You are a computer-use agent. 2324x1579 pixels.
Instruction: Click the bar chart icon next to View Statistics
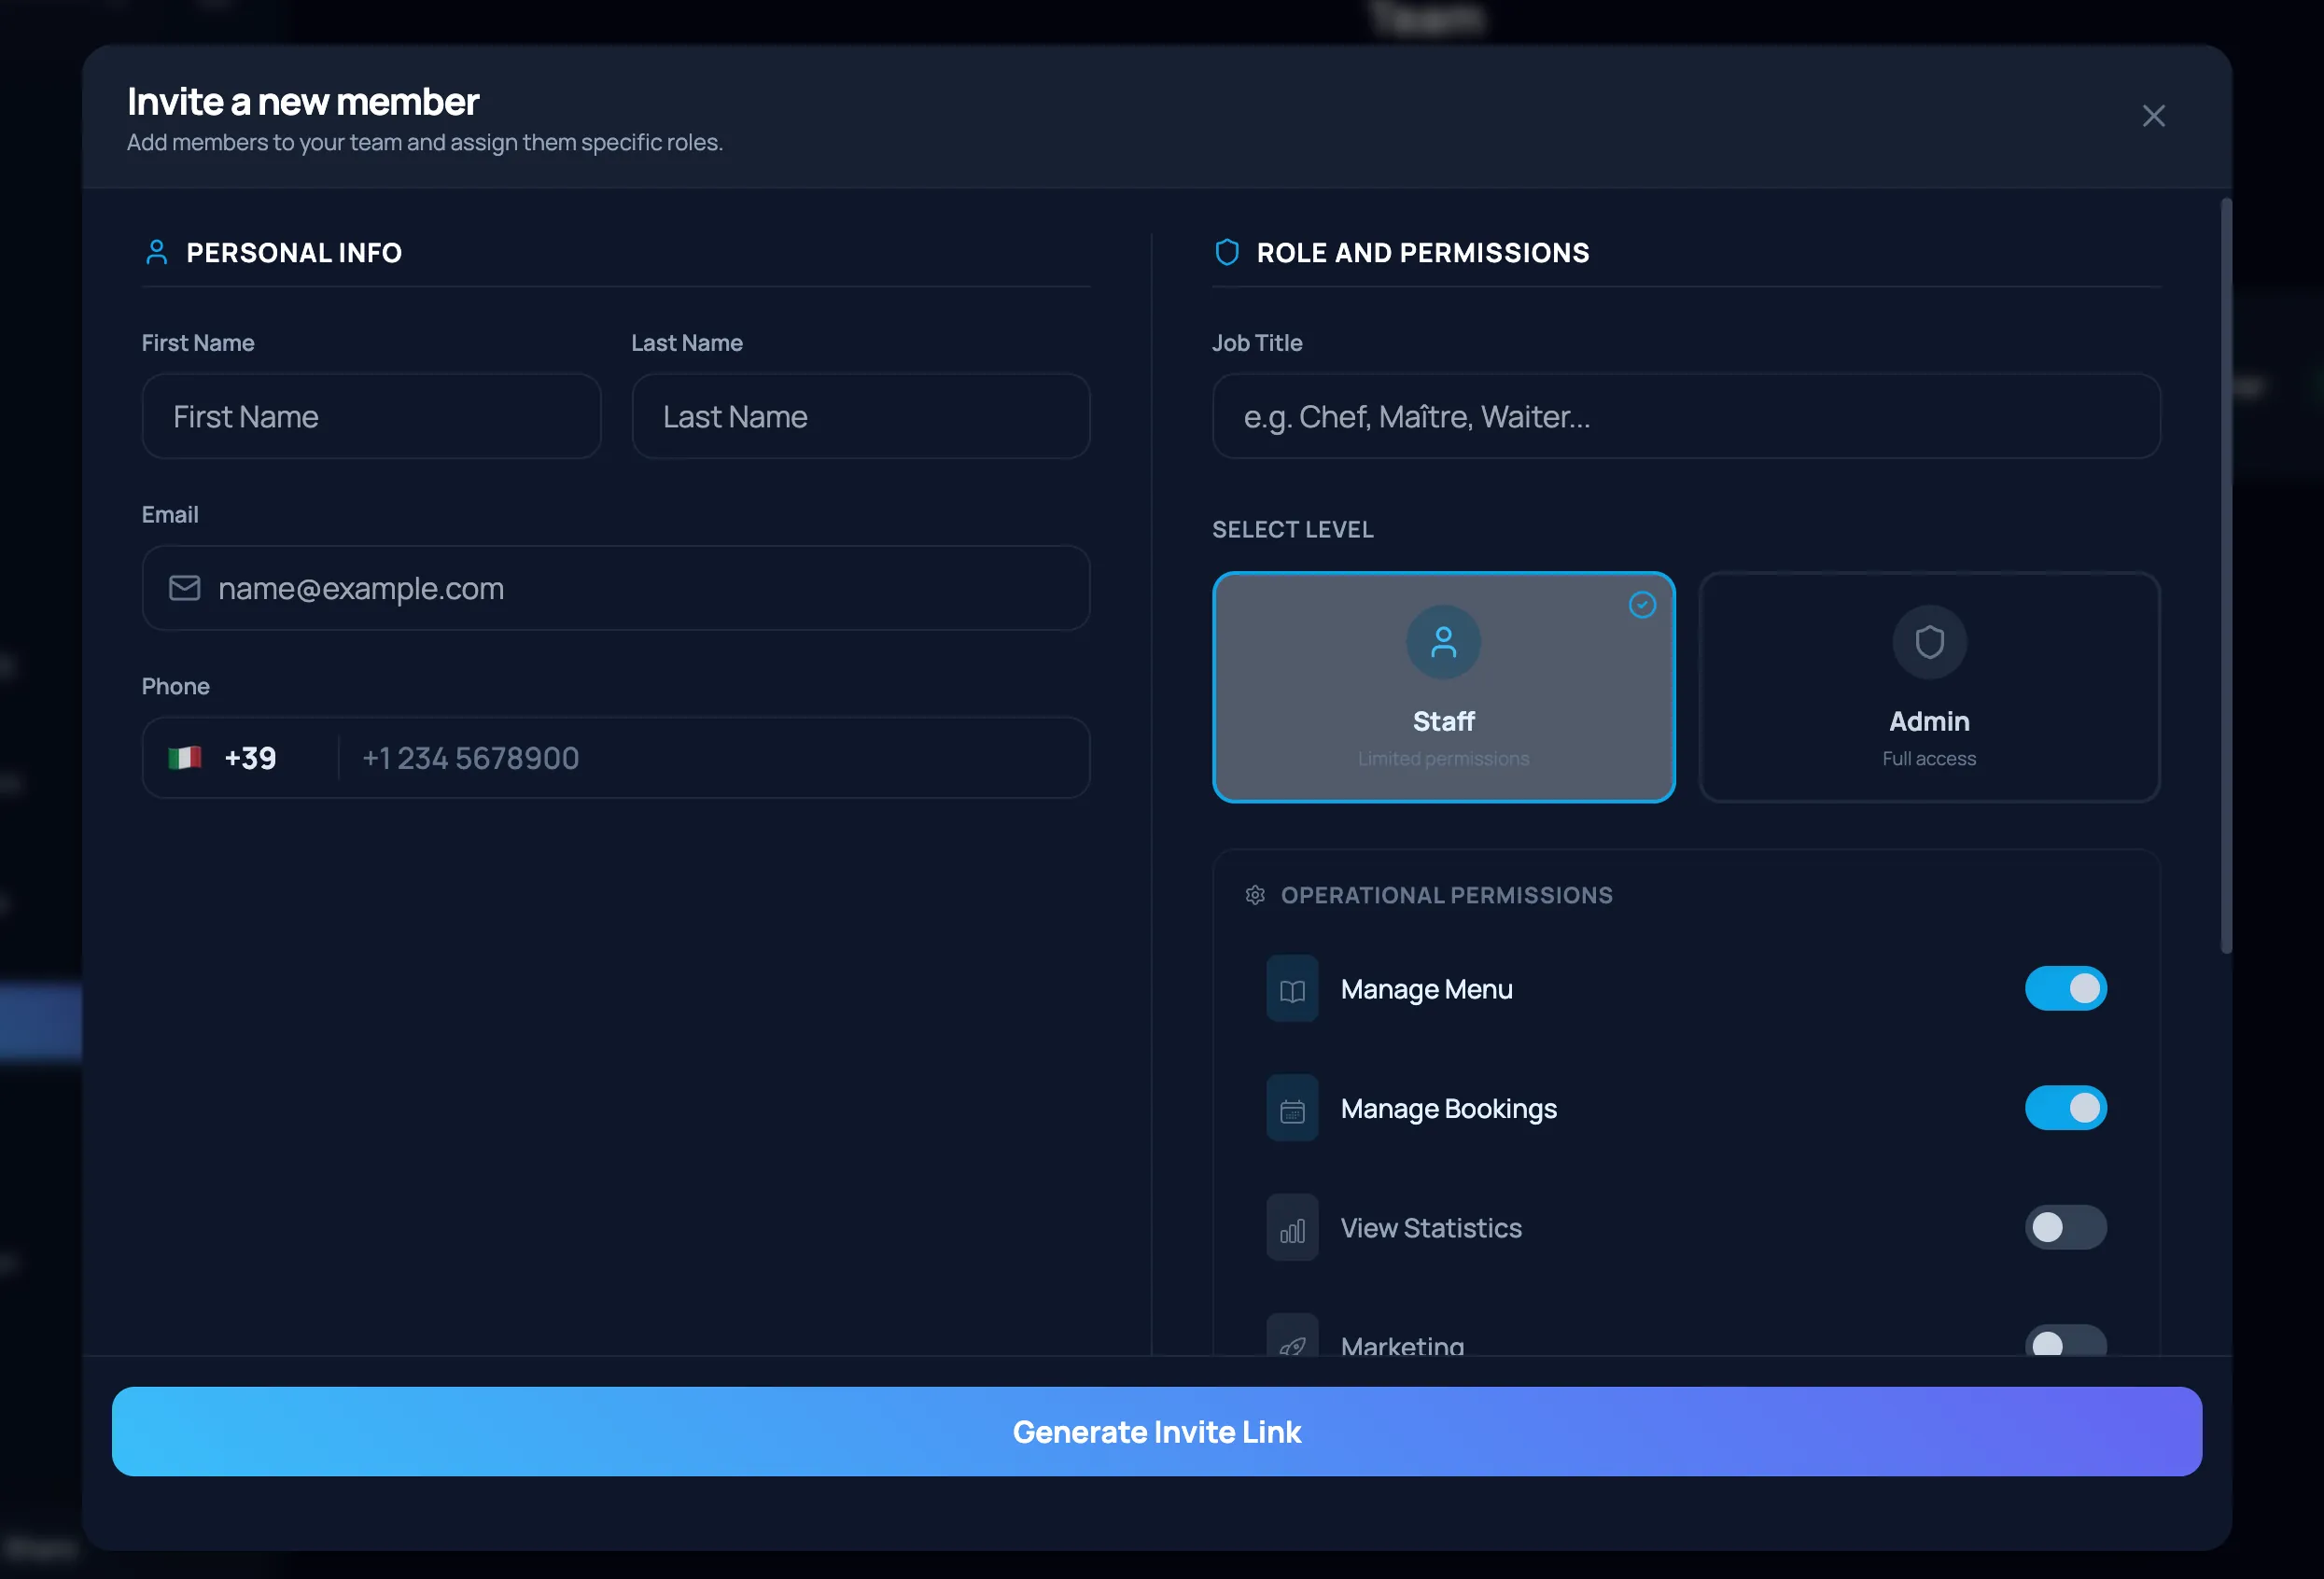pyautogui.click(x=1292, y=1228)
